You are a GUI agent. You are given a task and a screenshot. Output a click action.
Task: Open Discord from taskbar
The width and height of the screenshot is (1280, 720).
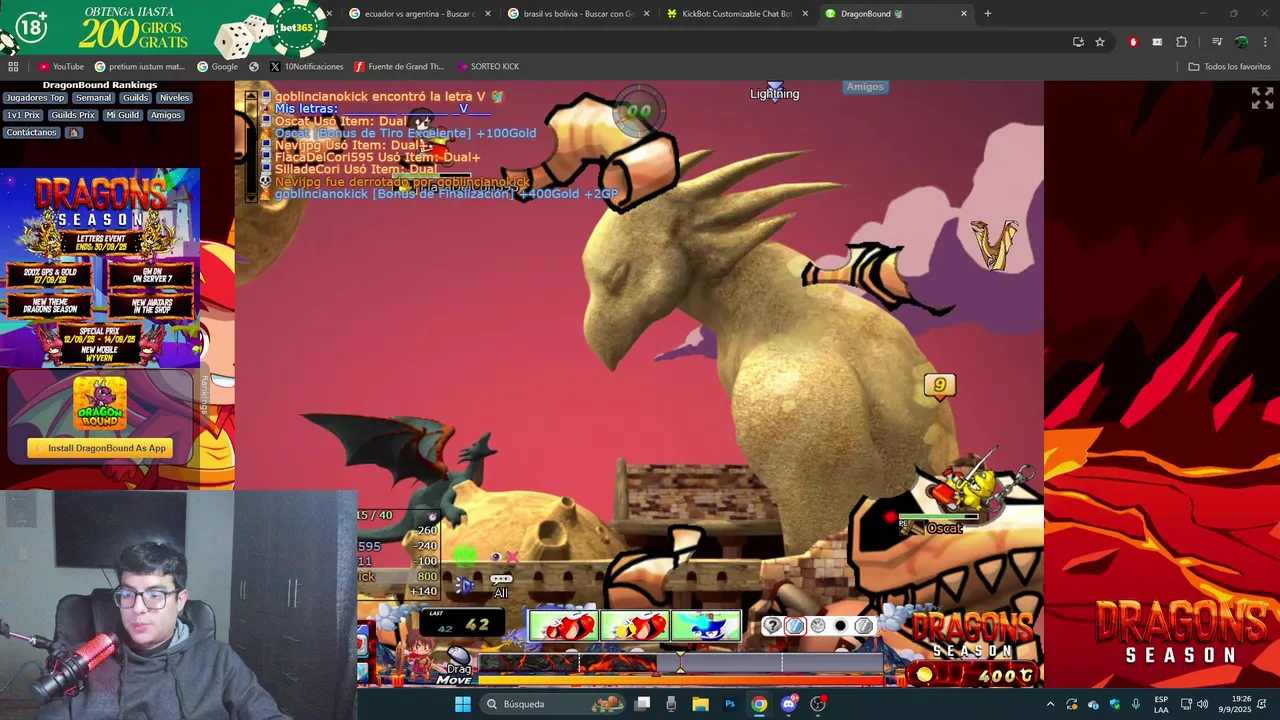(789, 704)
